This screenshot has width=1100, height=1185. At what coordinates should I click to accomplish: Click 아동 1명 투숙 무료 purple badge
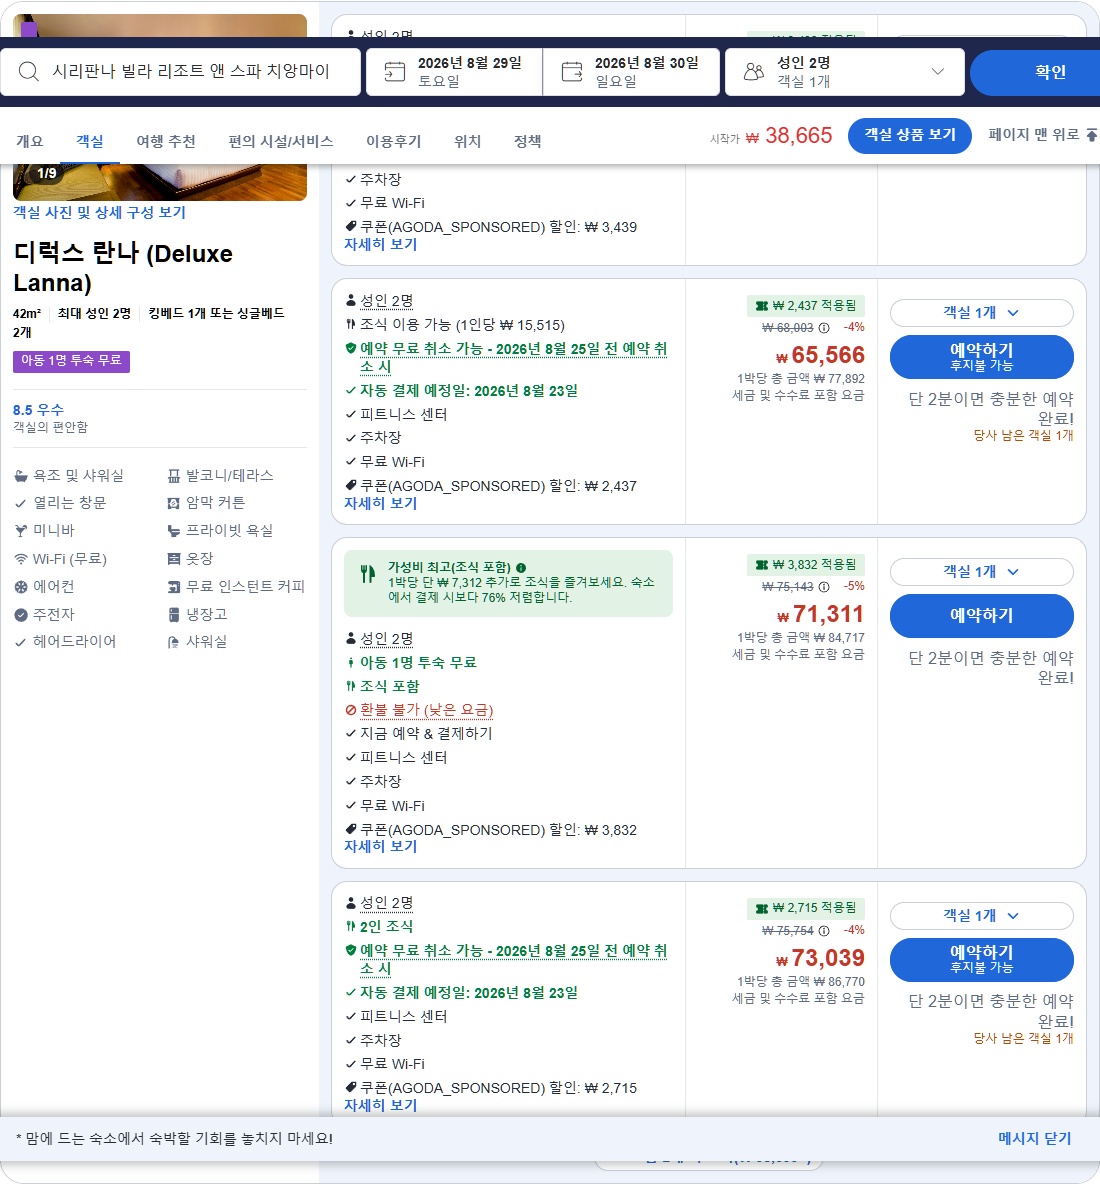pos(71,361)
